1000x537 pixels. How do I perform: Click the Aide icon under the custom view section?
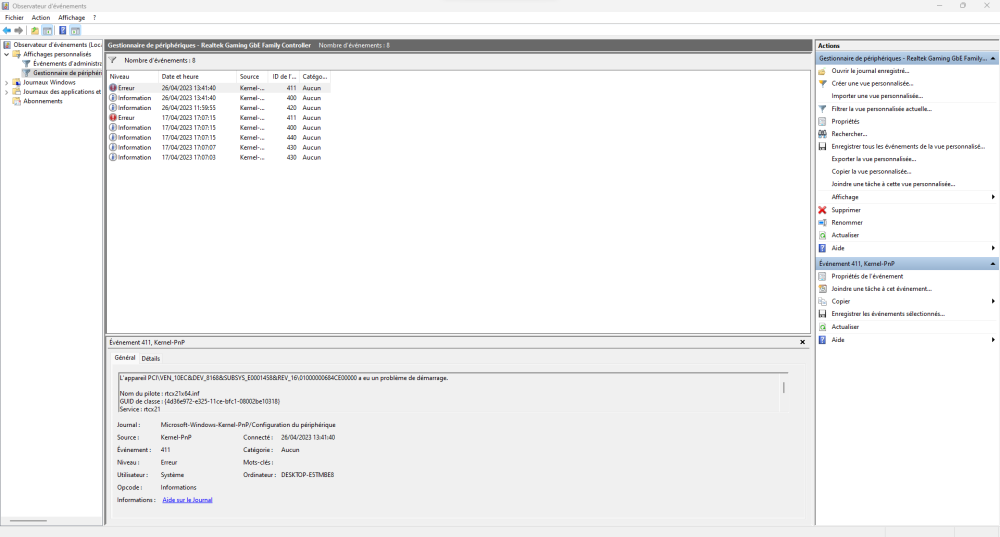click(823, 248)
